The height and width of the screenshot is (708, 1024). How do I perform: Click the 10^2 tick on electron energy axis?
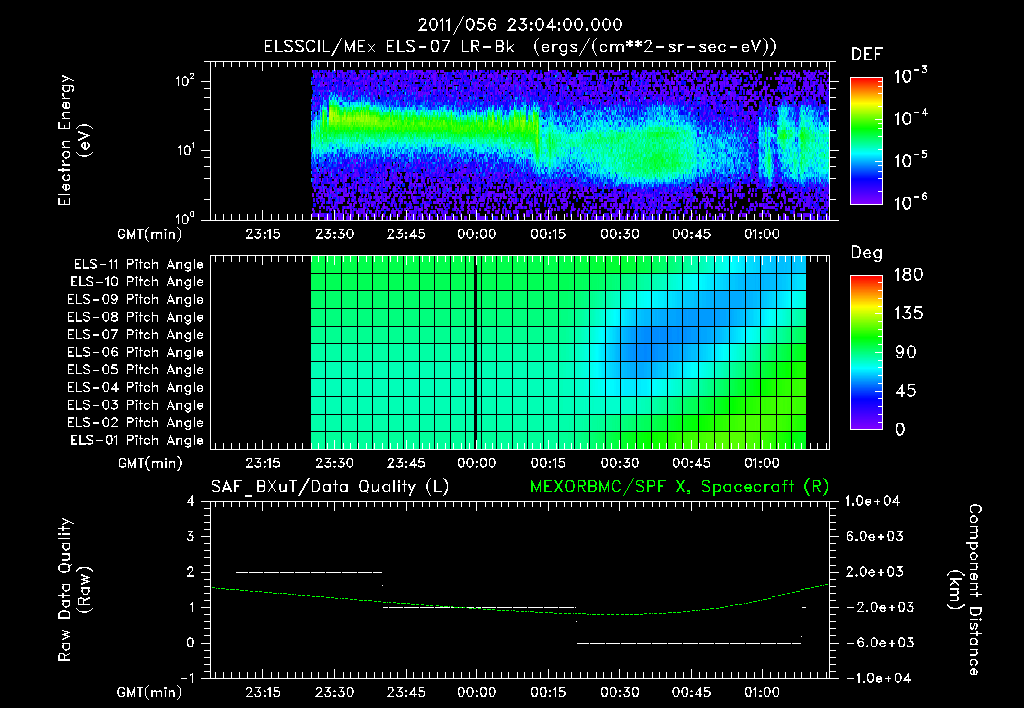(x=185, y=82)
